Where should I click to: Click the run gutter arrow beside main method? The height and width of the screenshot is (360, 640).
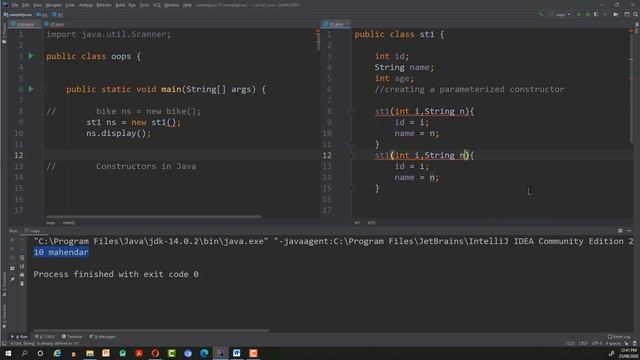tap(31, 89)
